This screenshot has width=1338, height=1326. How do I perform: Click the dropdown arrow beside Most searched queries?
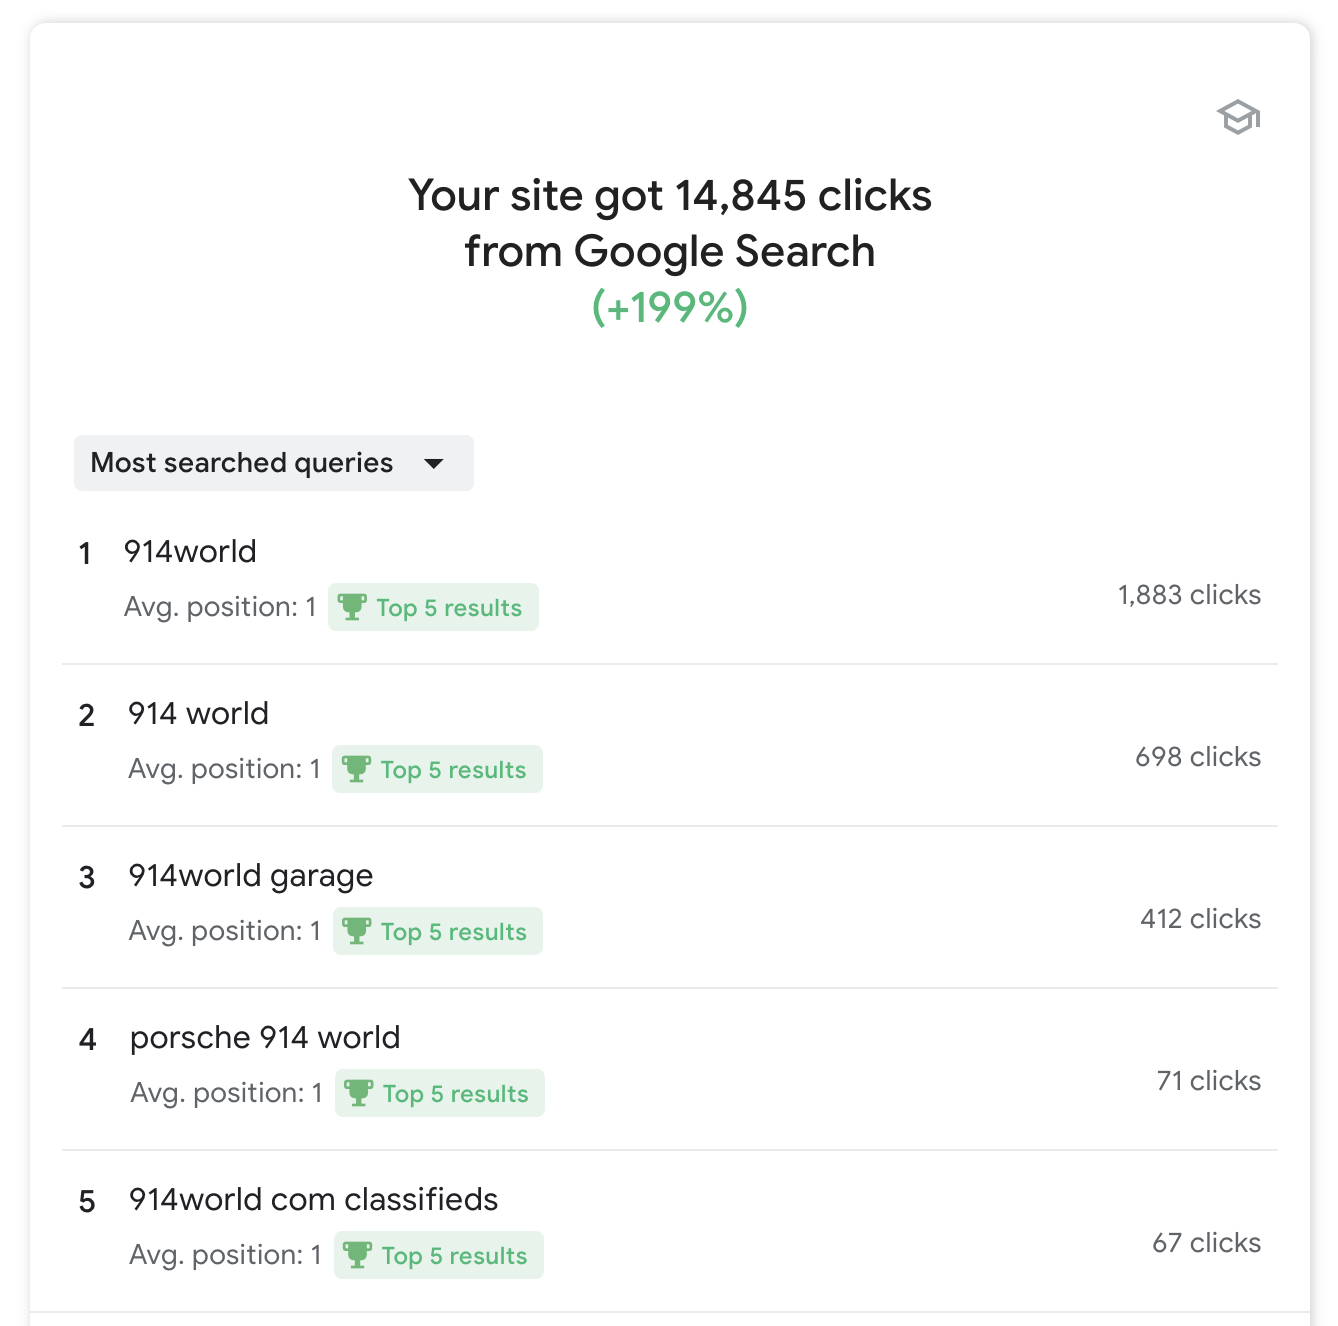click(x=434, y=463)
